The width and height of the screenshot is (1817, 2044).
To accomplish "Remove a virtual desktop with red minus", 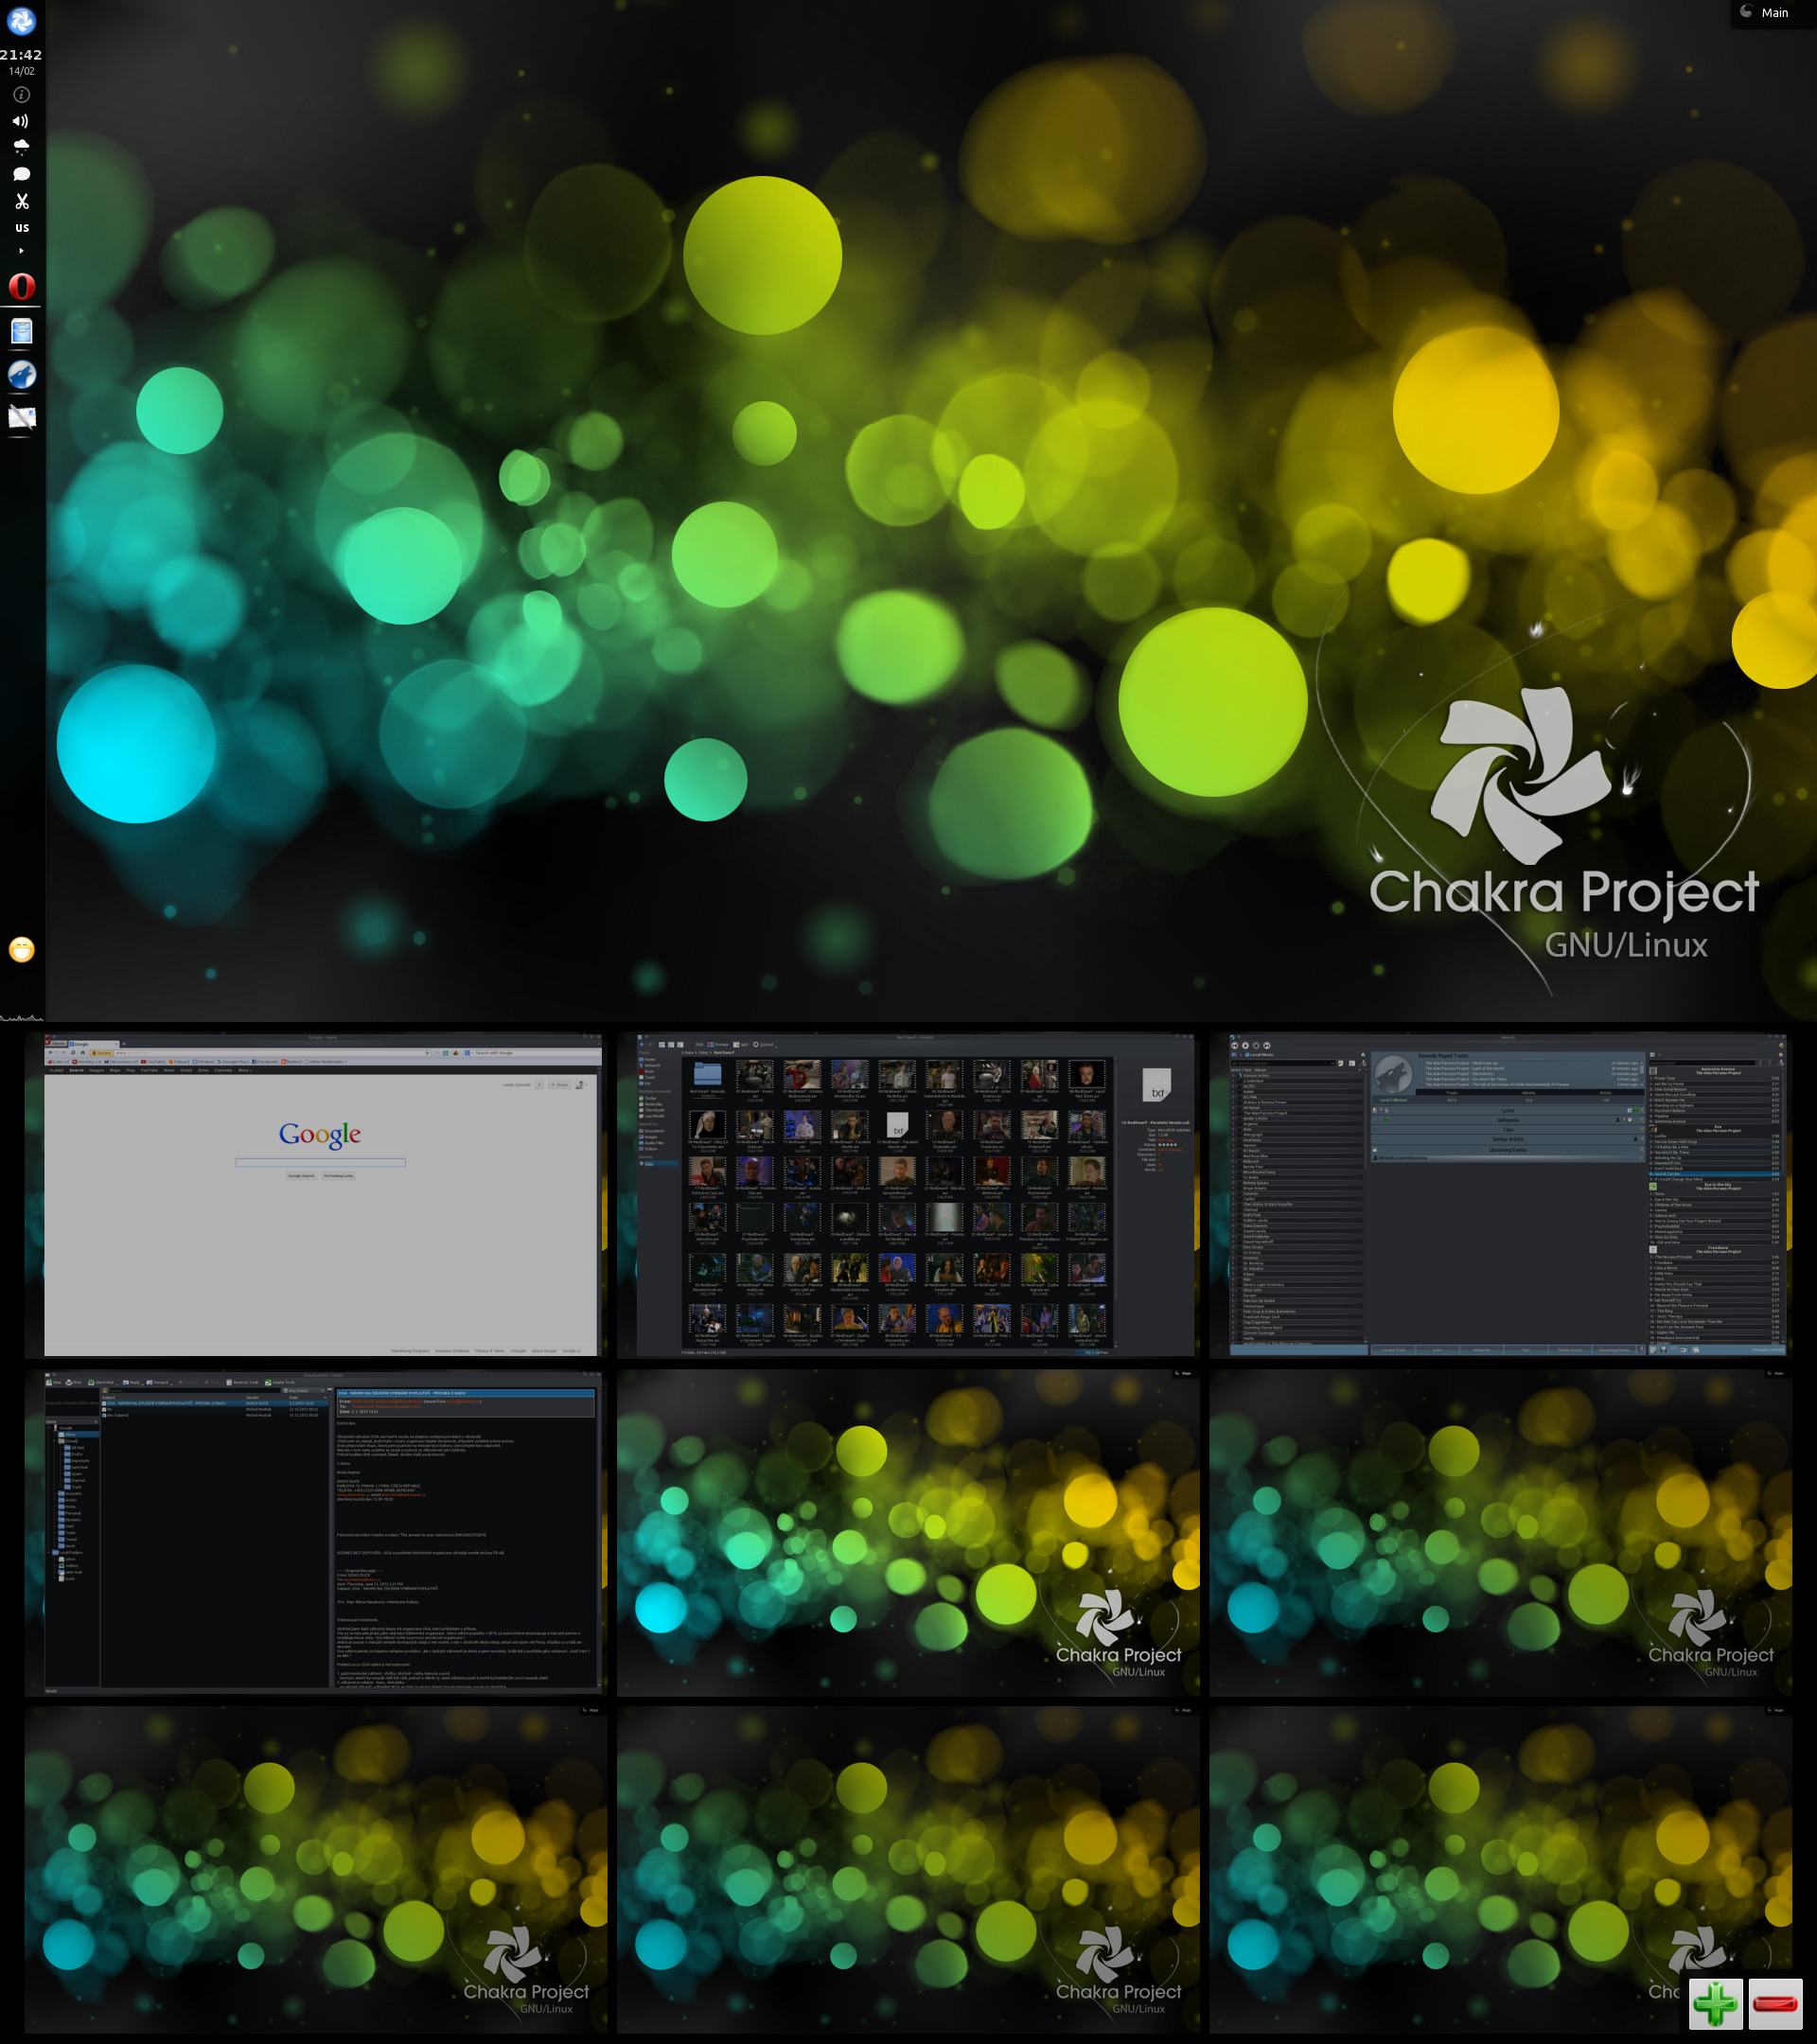I will point(1774,2003).
